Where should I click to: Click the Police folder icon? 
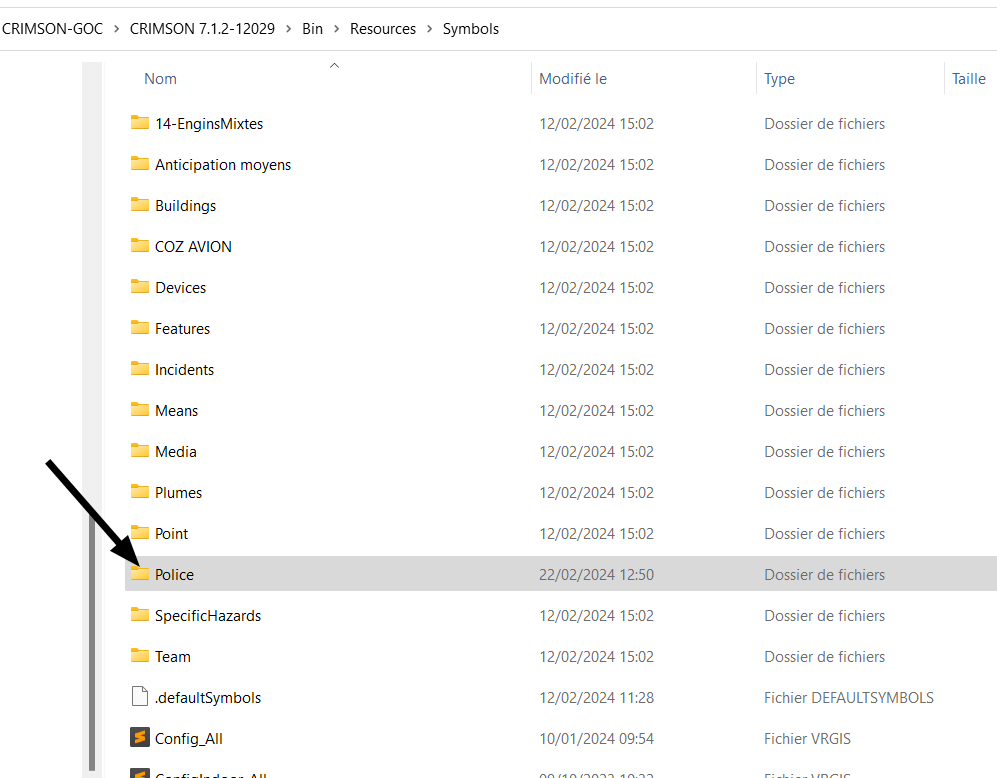pyautogui.click(x=140, y=574)
